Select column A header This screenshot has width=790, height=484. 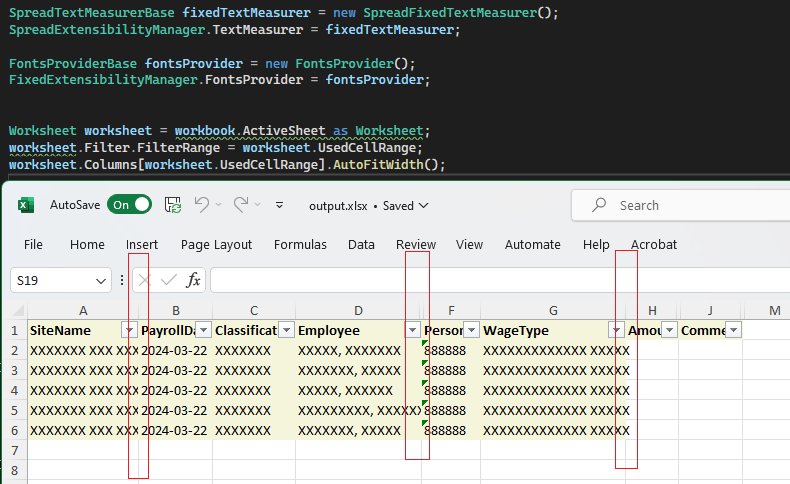point(83,311)
